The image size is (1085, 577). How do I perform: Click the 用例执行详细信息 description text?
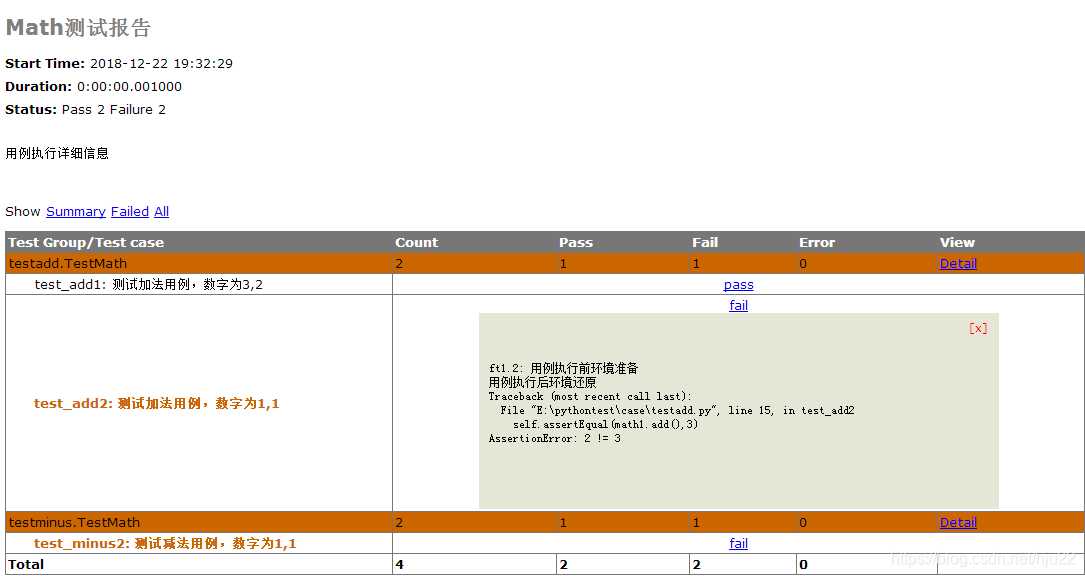[57, 154]
